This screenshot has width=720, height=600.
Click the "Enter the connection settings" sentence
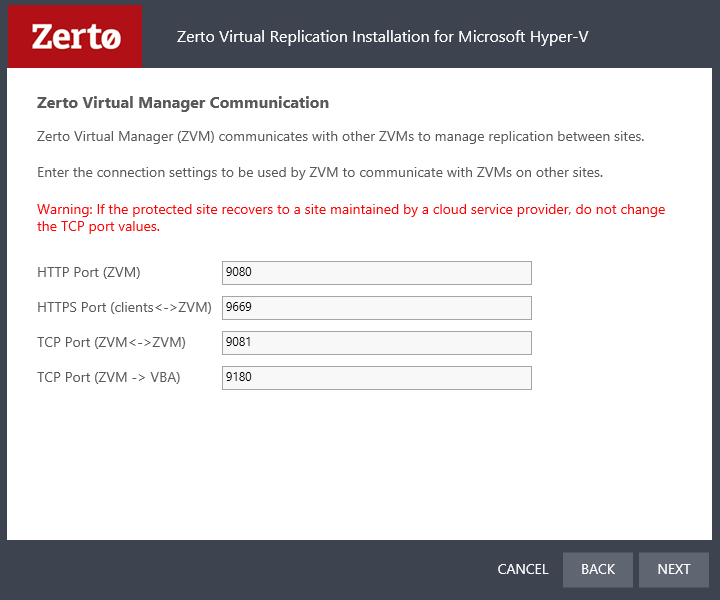coord(320,173)
